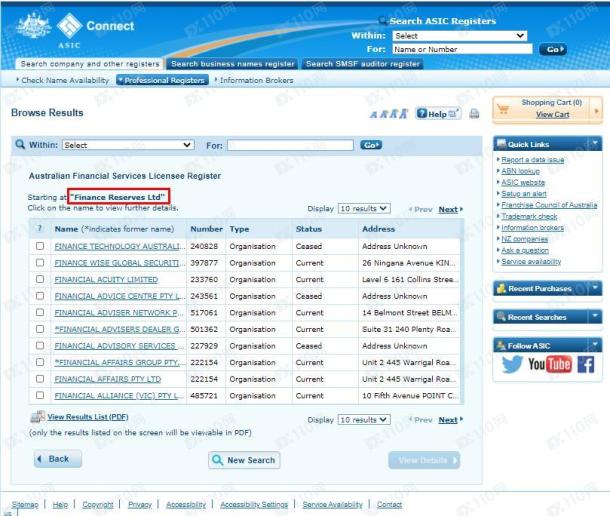Click the results panel Go button

pyautogui.click(x=371, y=145)
